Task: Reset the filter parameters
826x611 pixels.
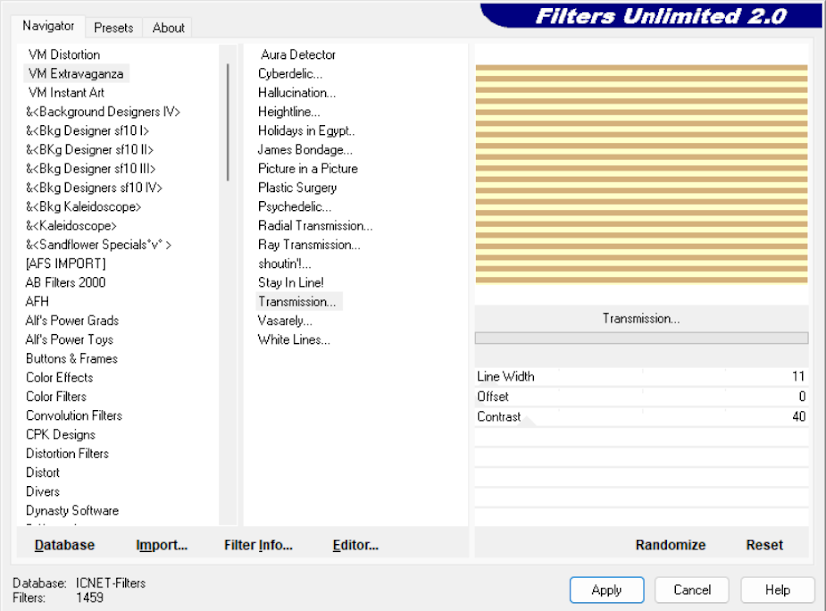Action: [x=764, y=545]
